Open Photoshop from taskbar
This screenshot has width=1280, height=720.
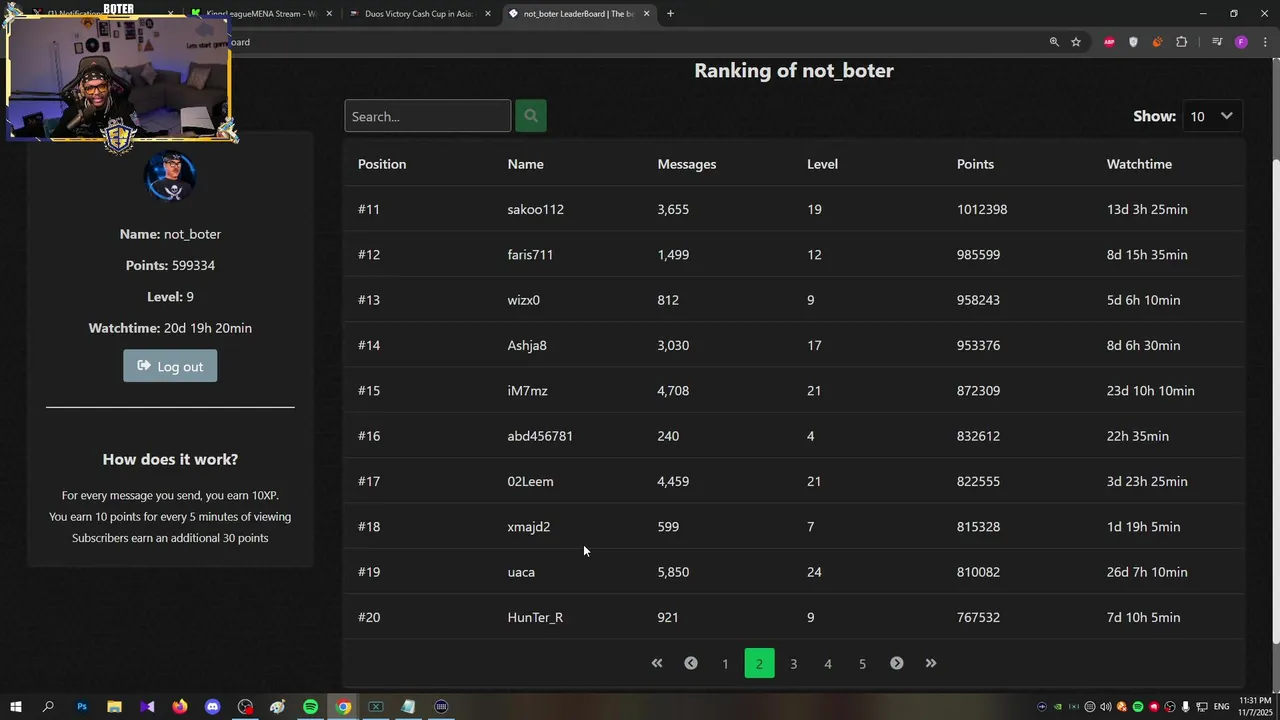(x=82, y=707)
